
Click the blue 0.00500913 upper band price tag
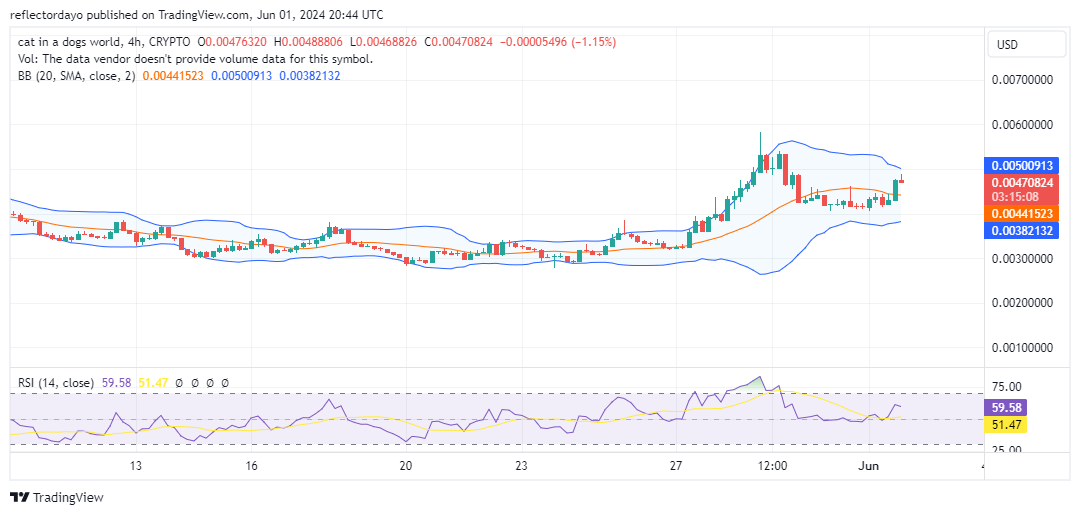pos(1021,166)
